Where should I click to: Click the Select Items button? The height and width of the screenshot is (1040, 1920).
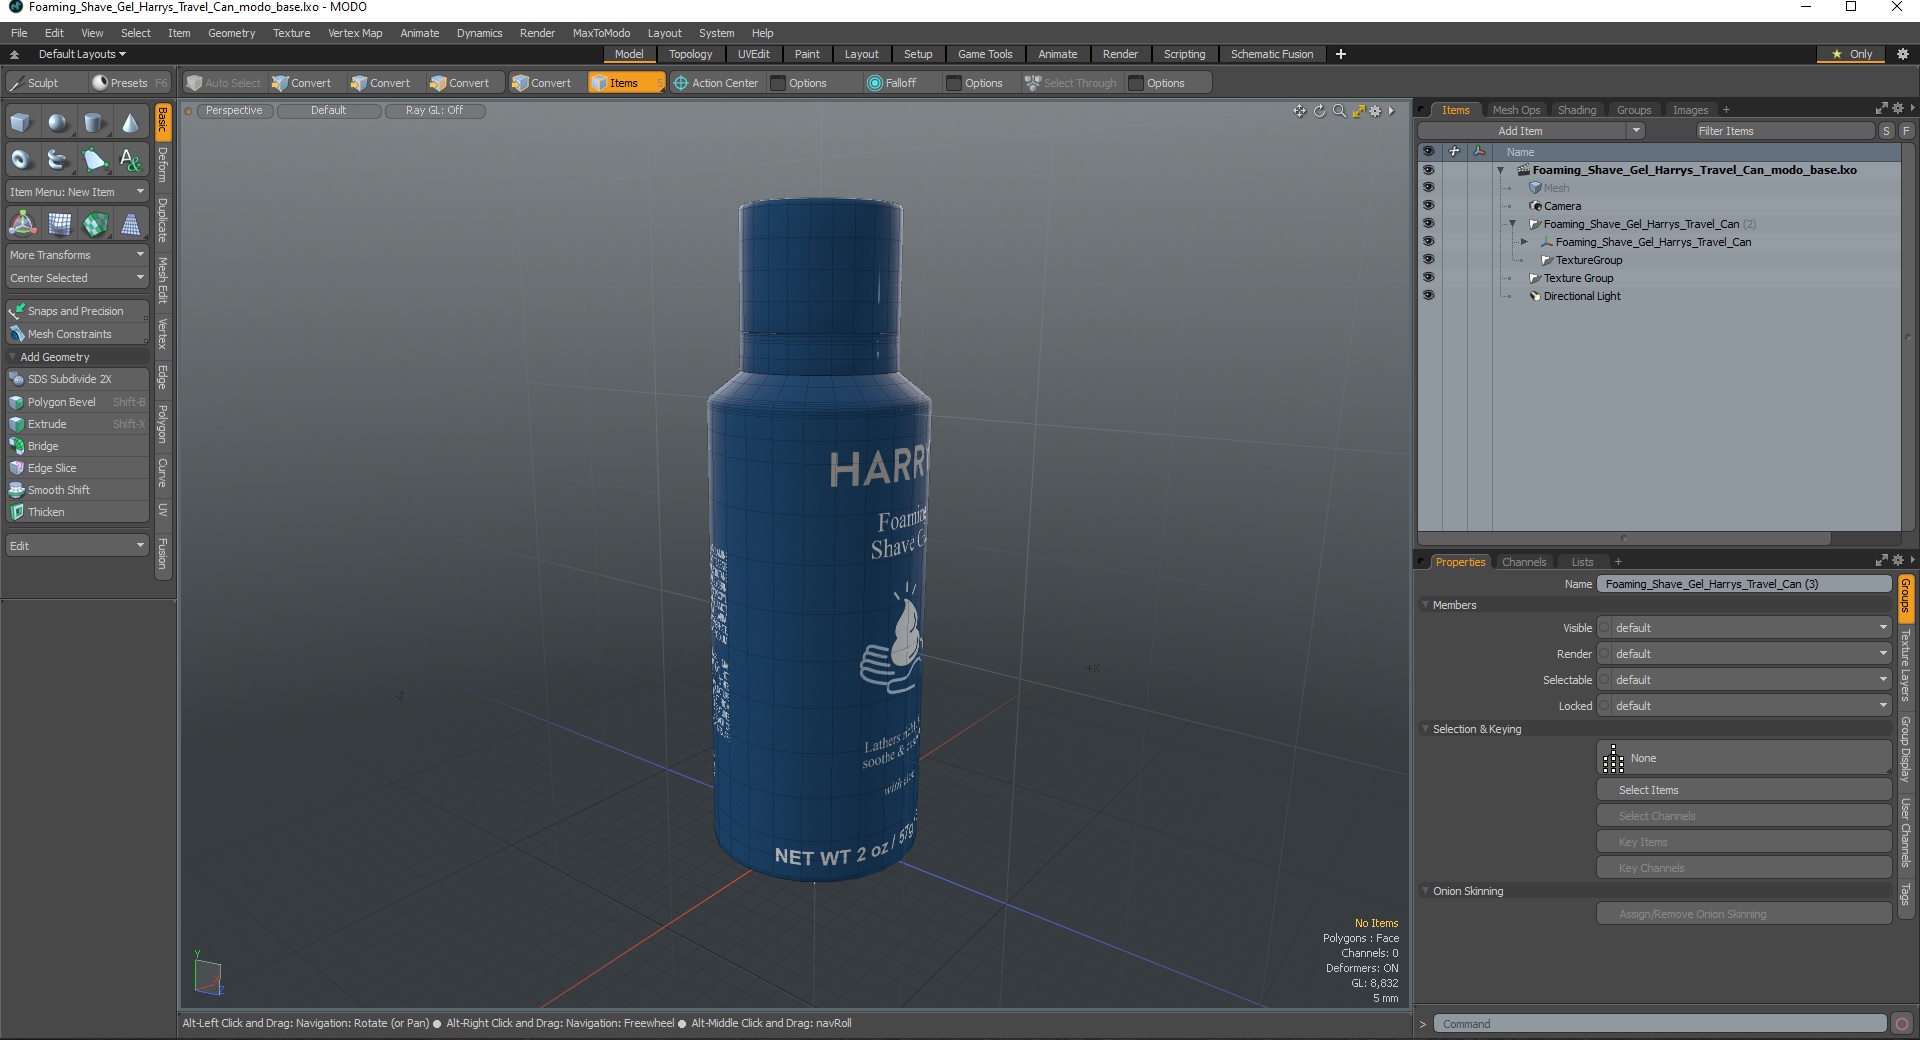(1744, 790)
